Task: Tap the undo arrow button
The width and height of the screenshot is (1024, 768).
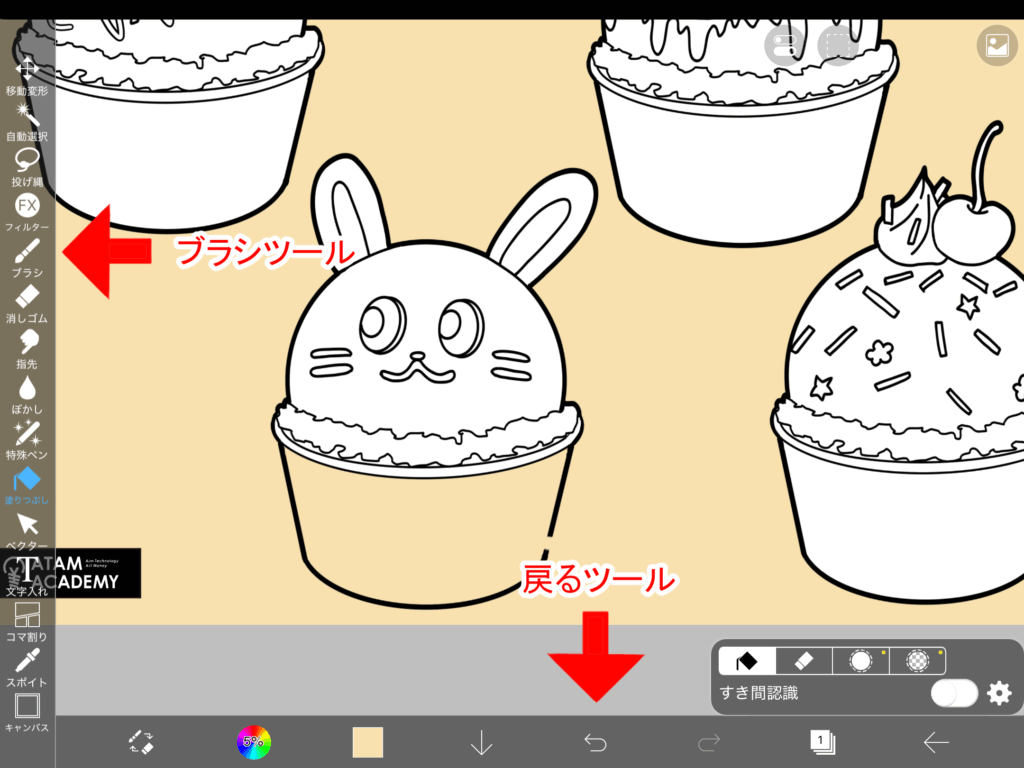Action: (x=595, y=742)
